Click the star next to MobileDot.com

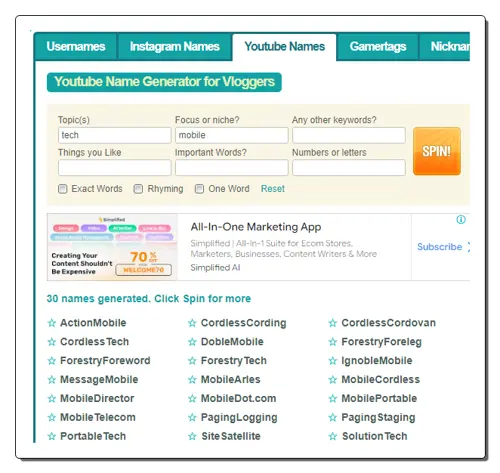192,399
